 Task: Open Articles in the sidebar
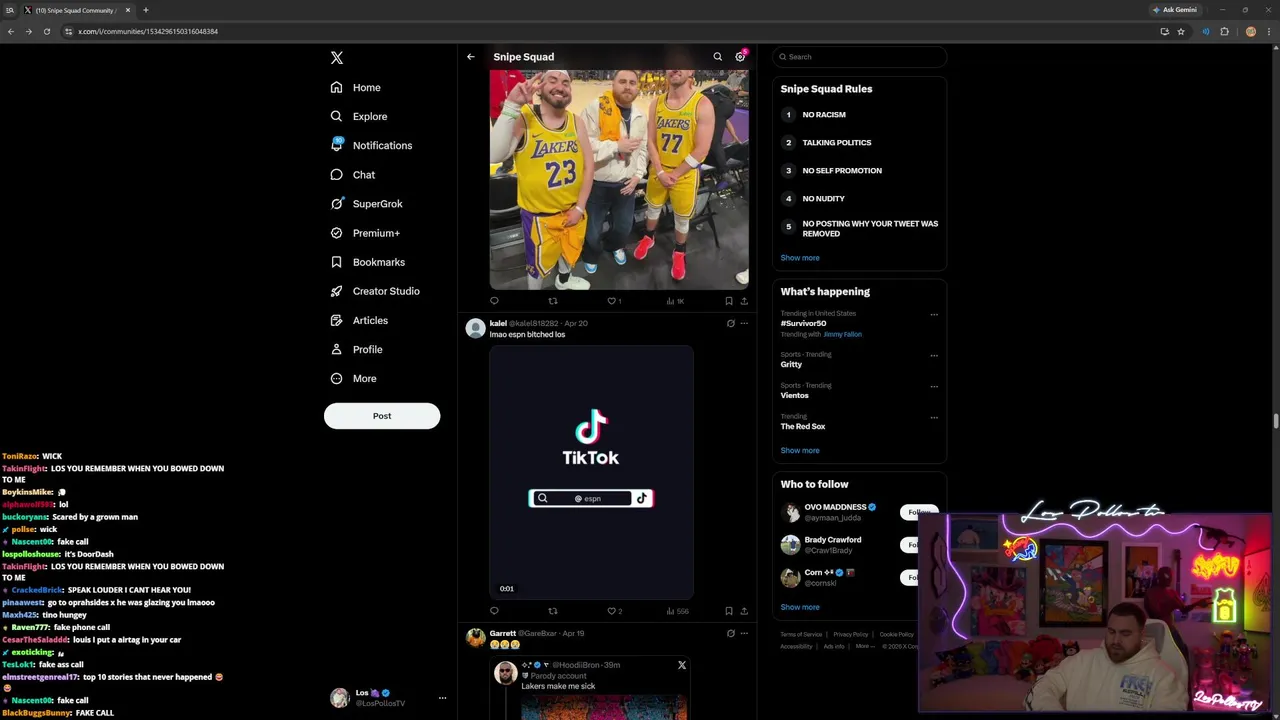[358, 321]
